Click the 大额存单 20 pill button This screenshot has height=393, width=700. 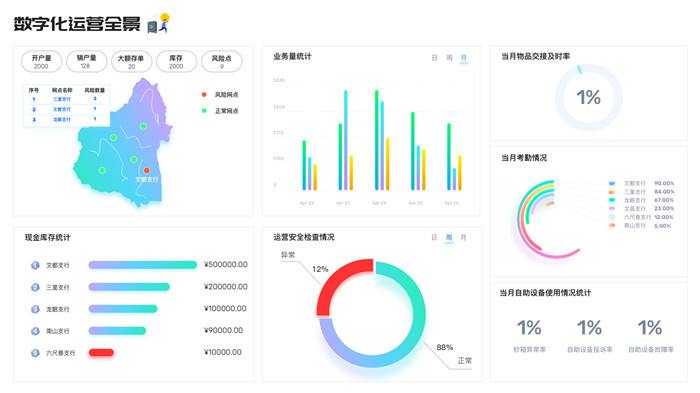(x=131, y=62)
